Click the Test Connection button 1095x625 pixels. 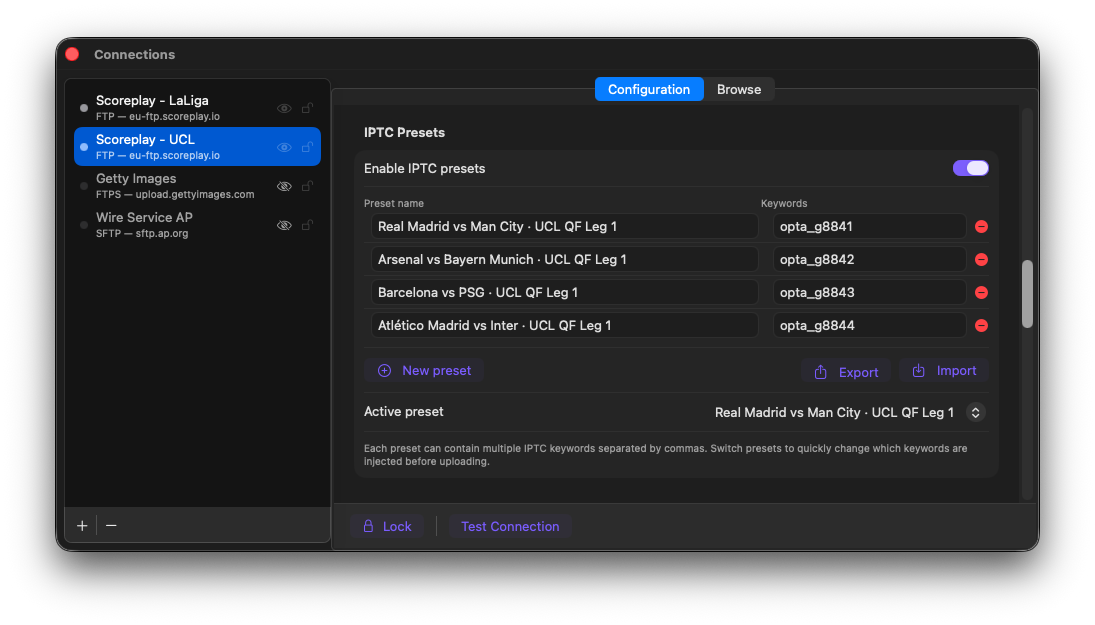click(x=510, y=527)
